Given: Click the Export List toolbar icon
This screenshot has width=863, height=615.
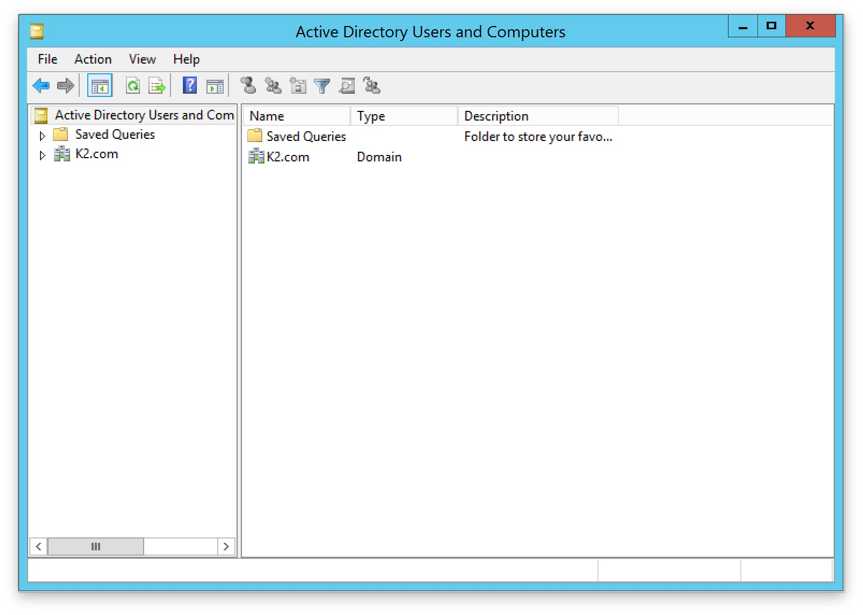Looking at the screenshot, I should coord(157,86).
